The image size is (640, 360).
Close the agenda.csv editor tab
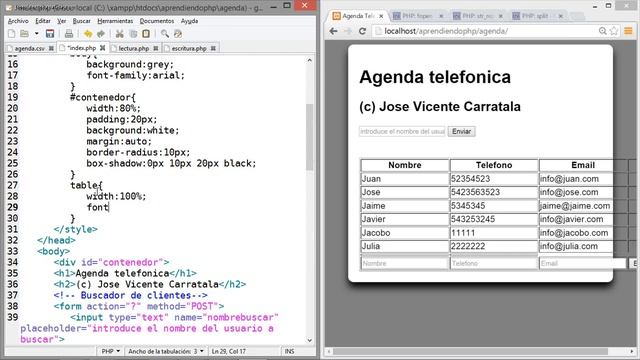tap(51, 48)
